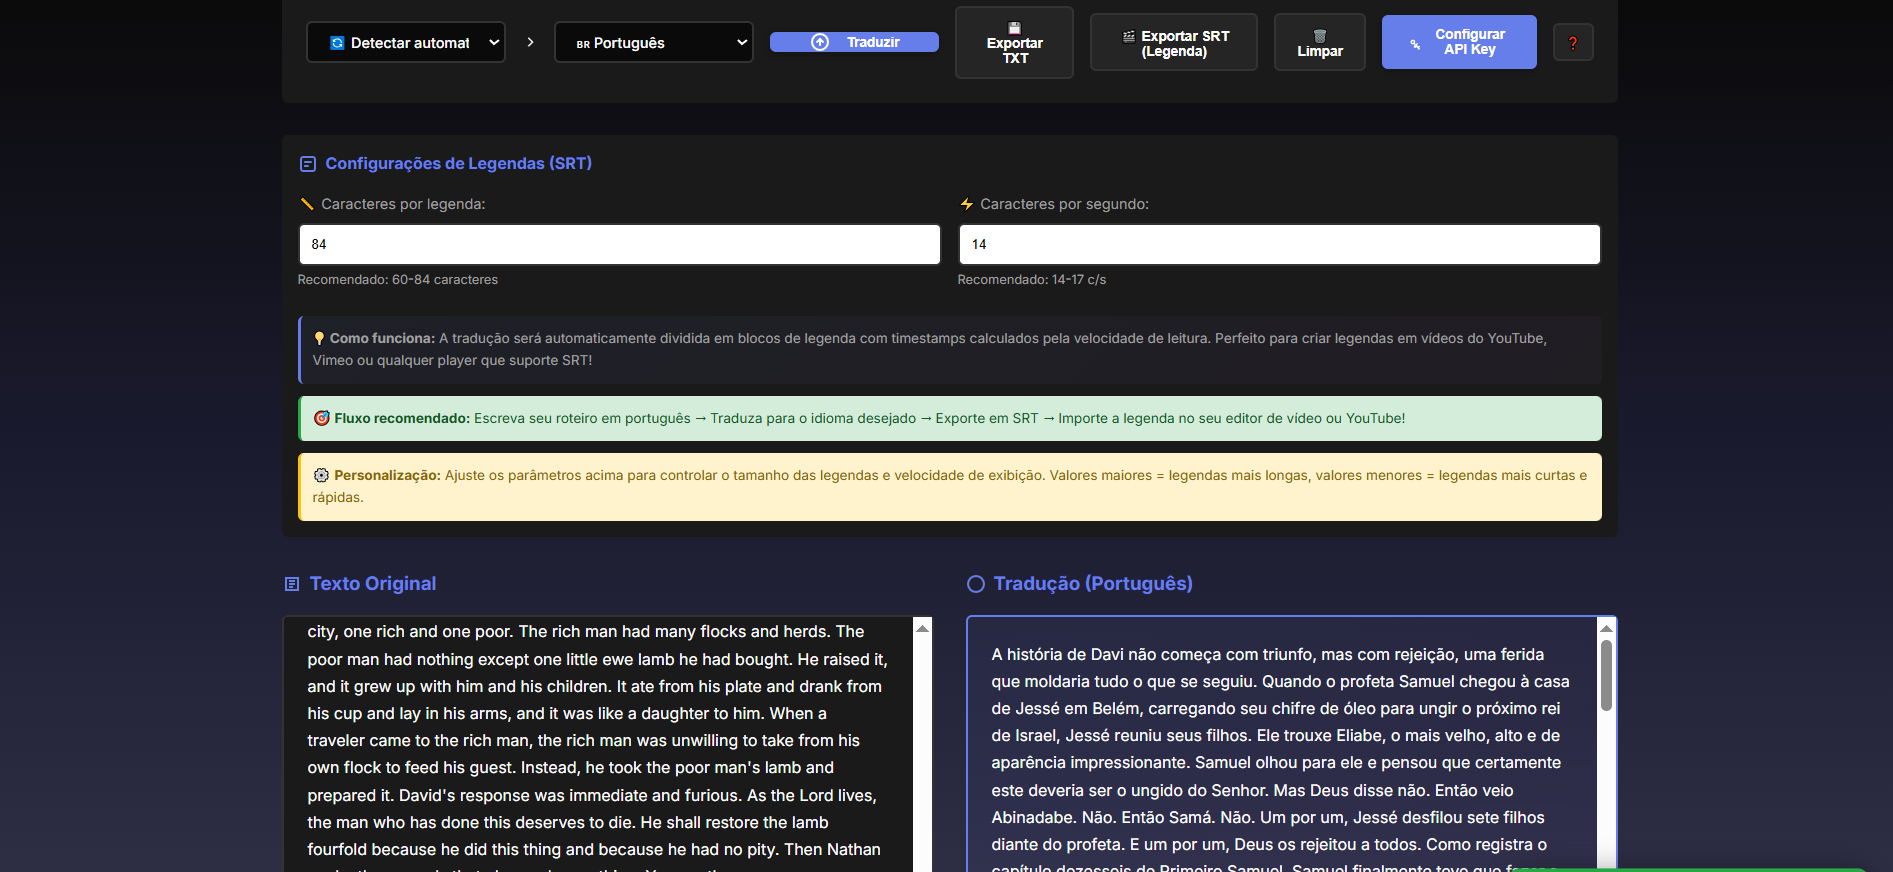Click the arrow between the language selectors
Viewport: 1893px width, 872px height.
point(530,42)
